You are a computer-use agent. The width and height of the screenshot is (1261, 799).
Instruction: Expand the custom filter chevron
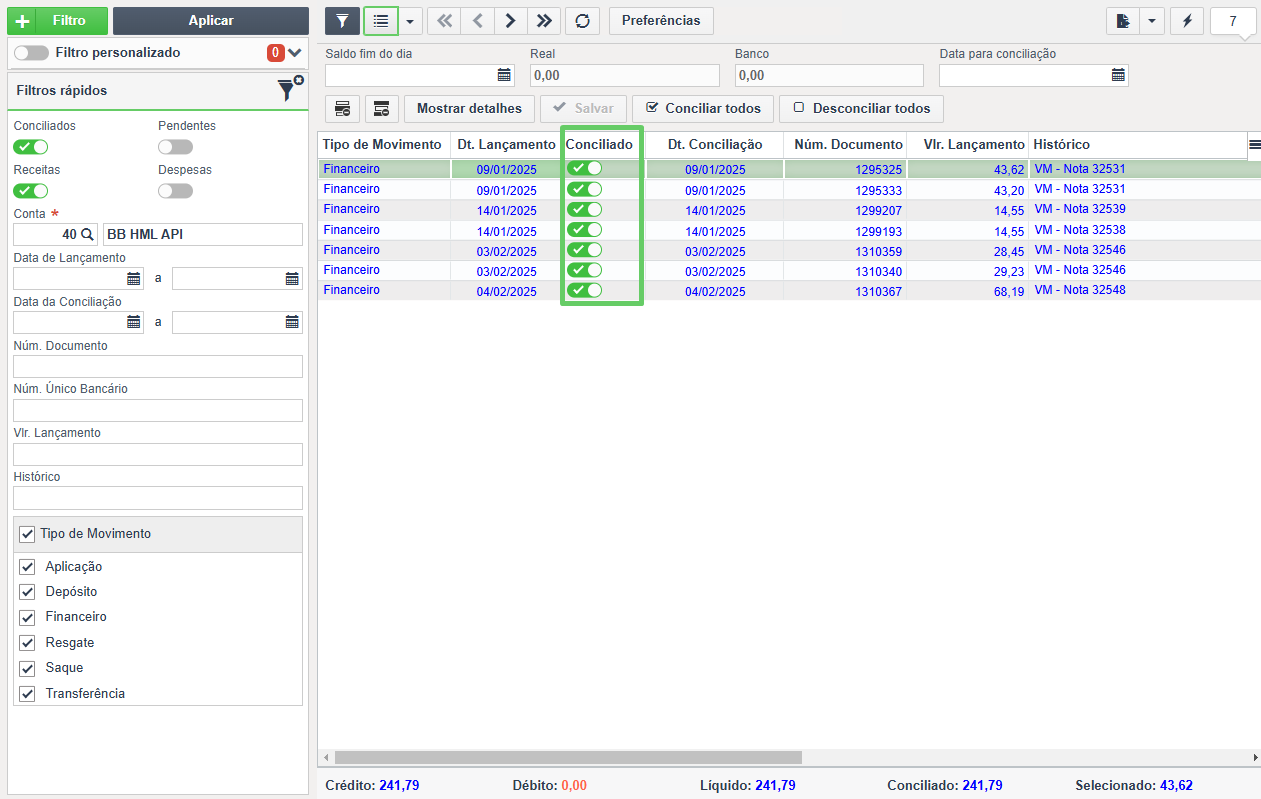(x=294, y=53)
